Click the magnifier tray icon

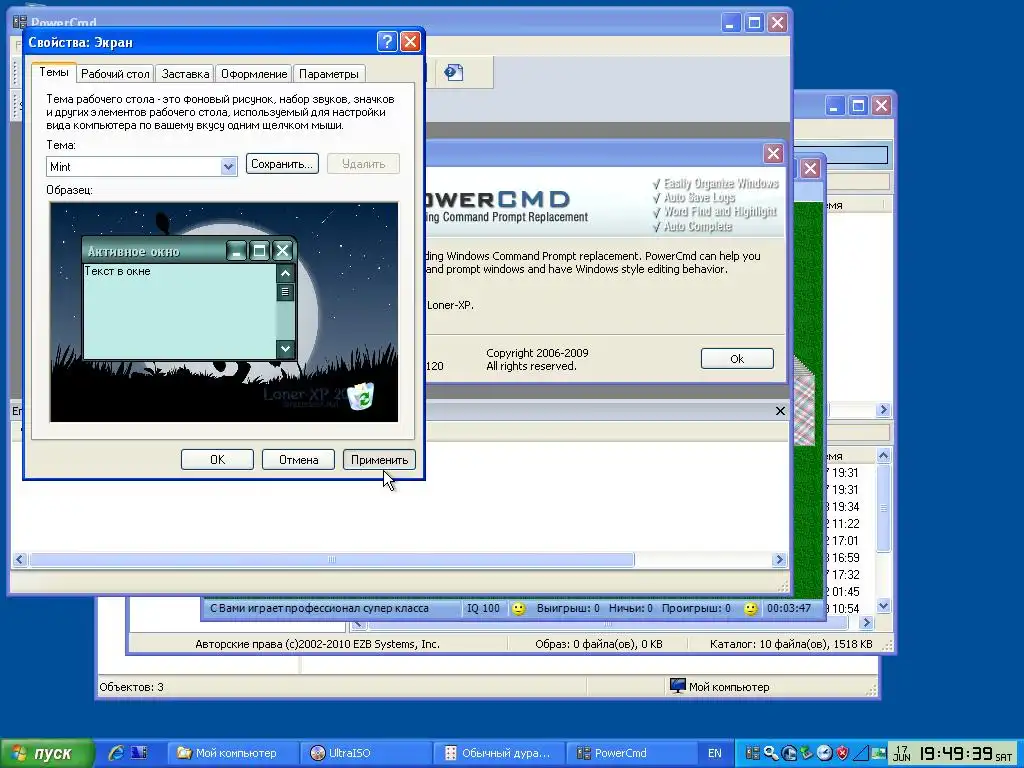click(x=771, y=753)
